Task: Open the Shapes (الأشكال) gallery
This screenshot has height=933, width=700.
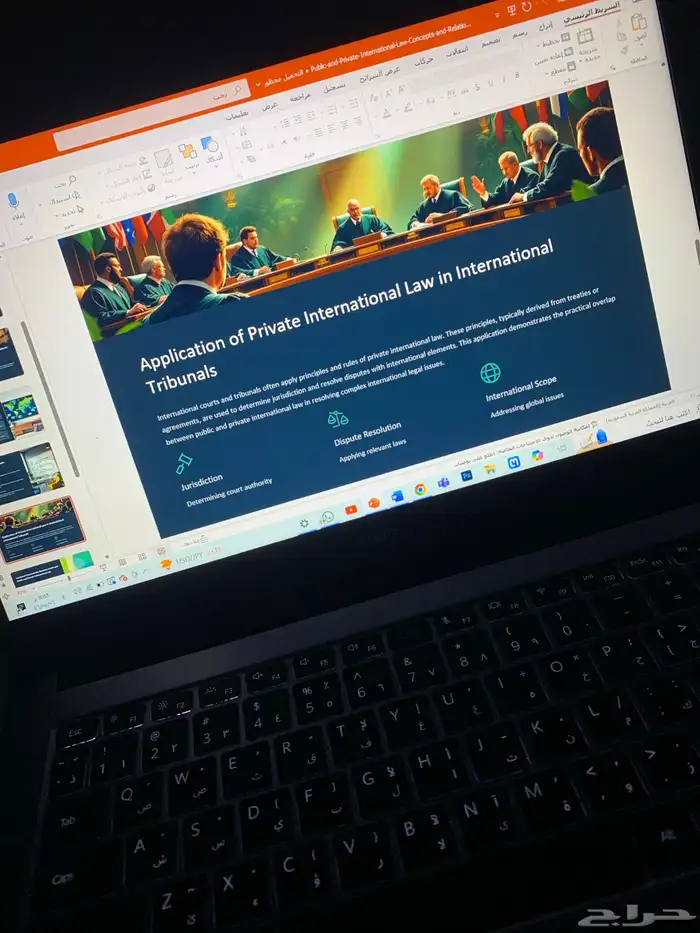Action: 212,151
